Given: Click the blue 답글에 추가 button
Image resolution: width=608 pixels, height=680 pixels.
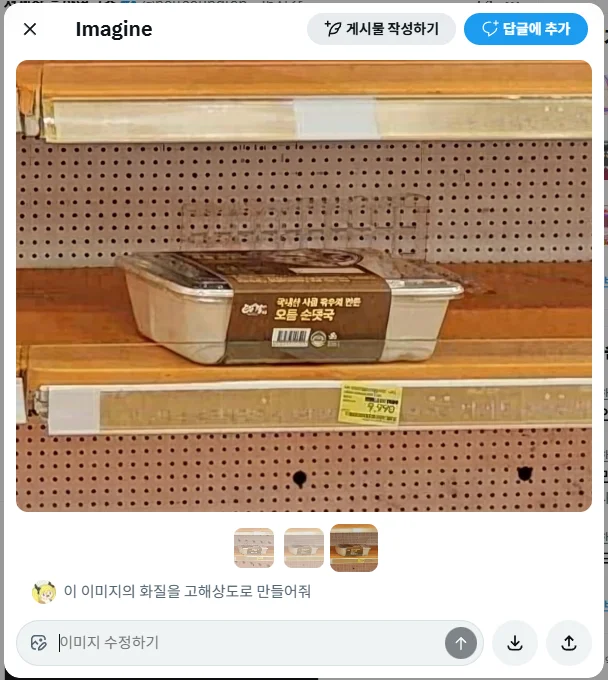Looking at the screenshot, I should [x=526, y=29].
